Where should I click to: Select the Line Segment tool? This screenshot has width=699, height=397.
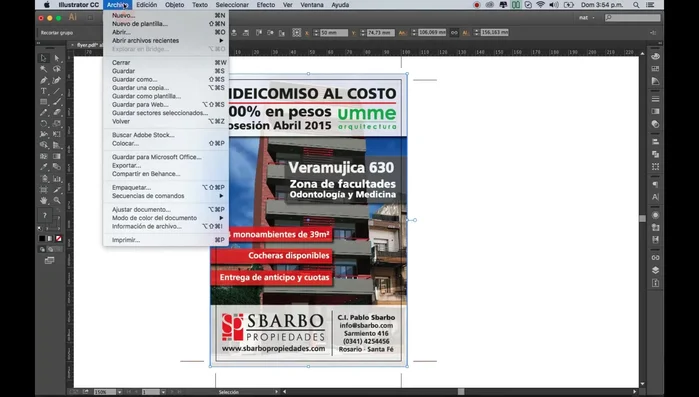click(x=57, y=91)
